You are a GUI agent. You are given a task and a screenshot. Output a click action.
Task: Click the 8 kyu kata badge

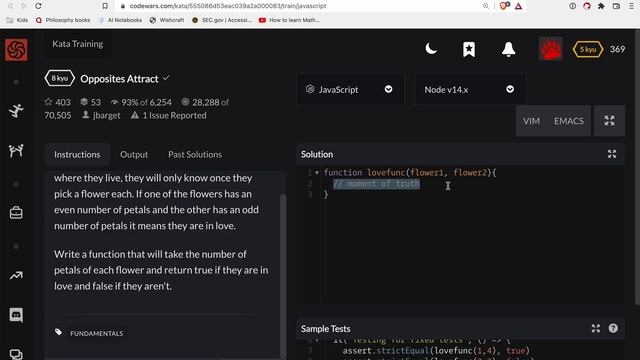point(60,78)
